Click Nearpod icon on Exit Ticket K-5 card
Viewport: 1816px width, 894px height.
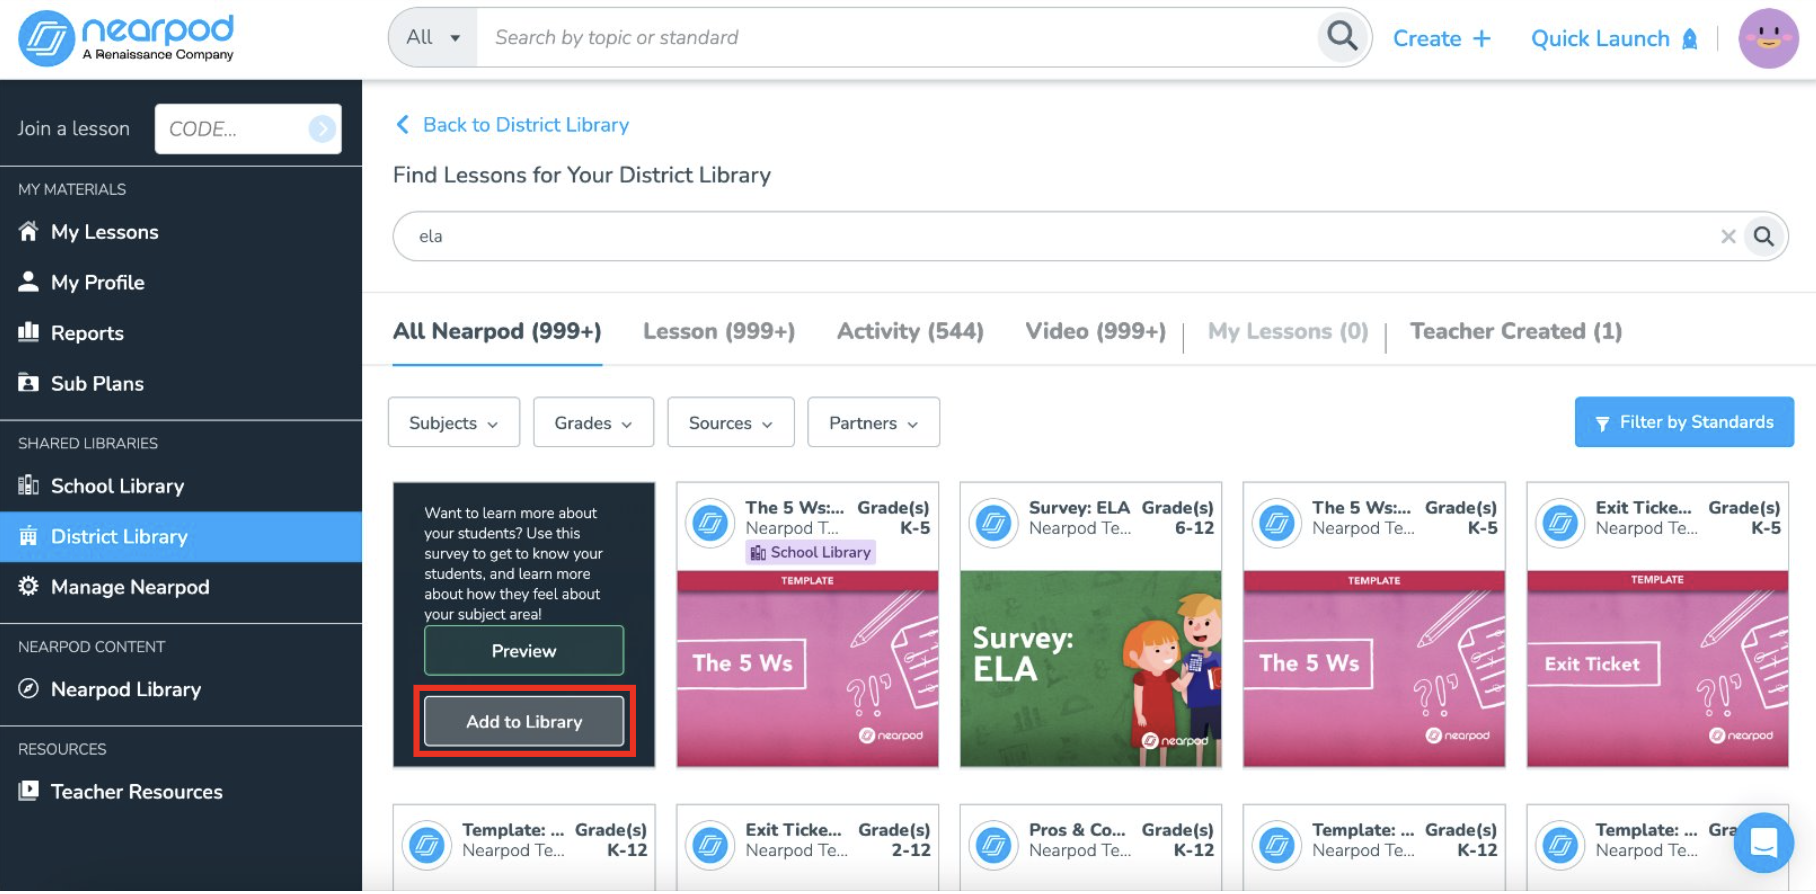pos(1561,522)
